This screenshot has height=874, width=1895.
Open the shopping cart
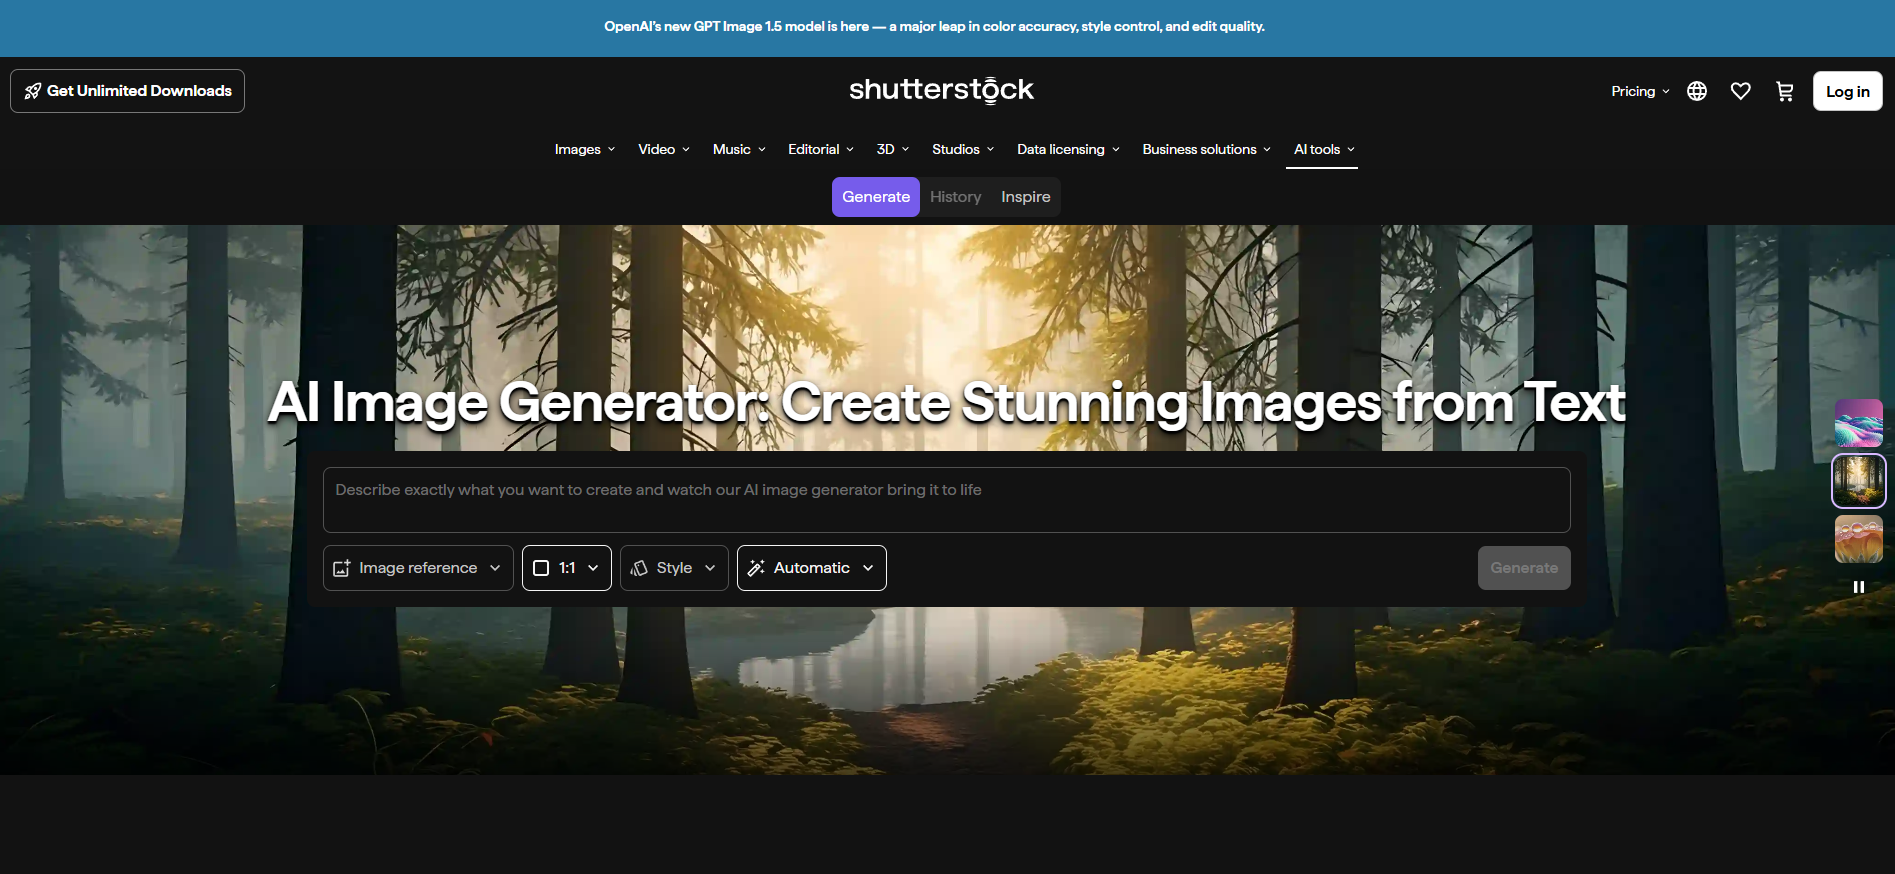(1785, 91)
